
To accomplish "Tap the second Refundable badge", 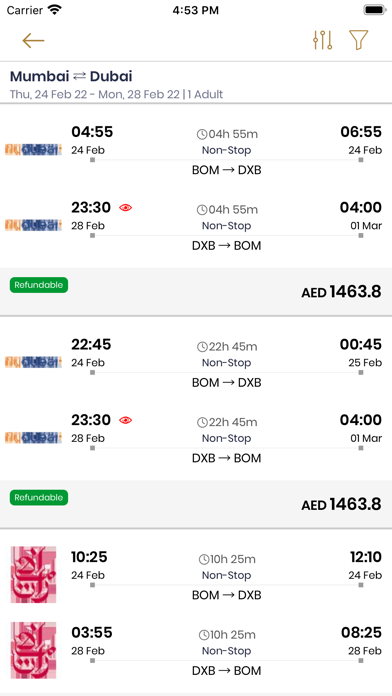I will (39, 498).
